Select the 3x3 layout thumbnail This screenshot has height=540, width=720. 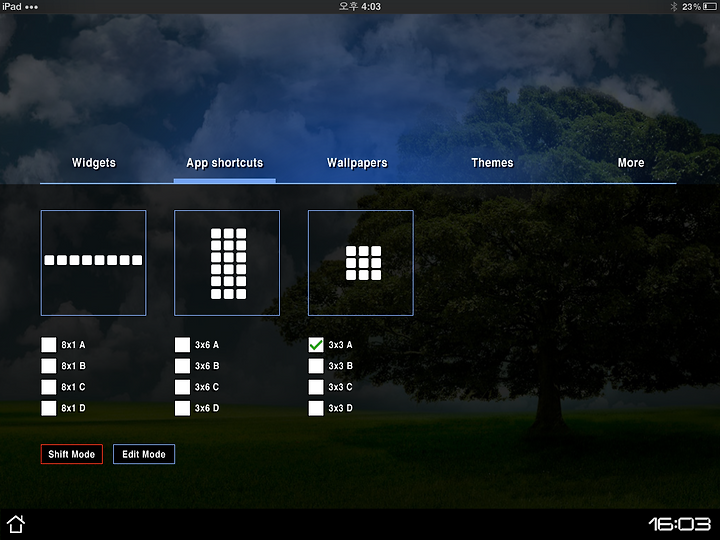pos(360,263)
